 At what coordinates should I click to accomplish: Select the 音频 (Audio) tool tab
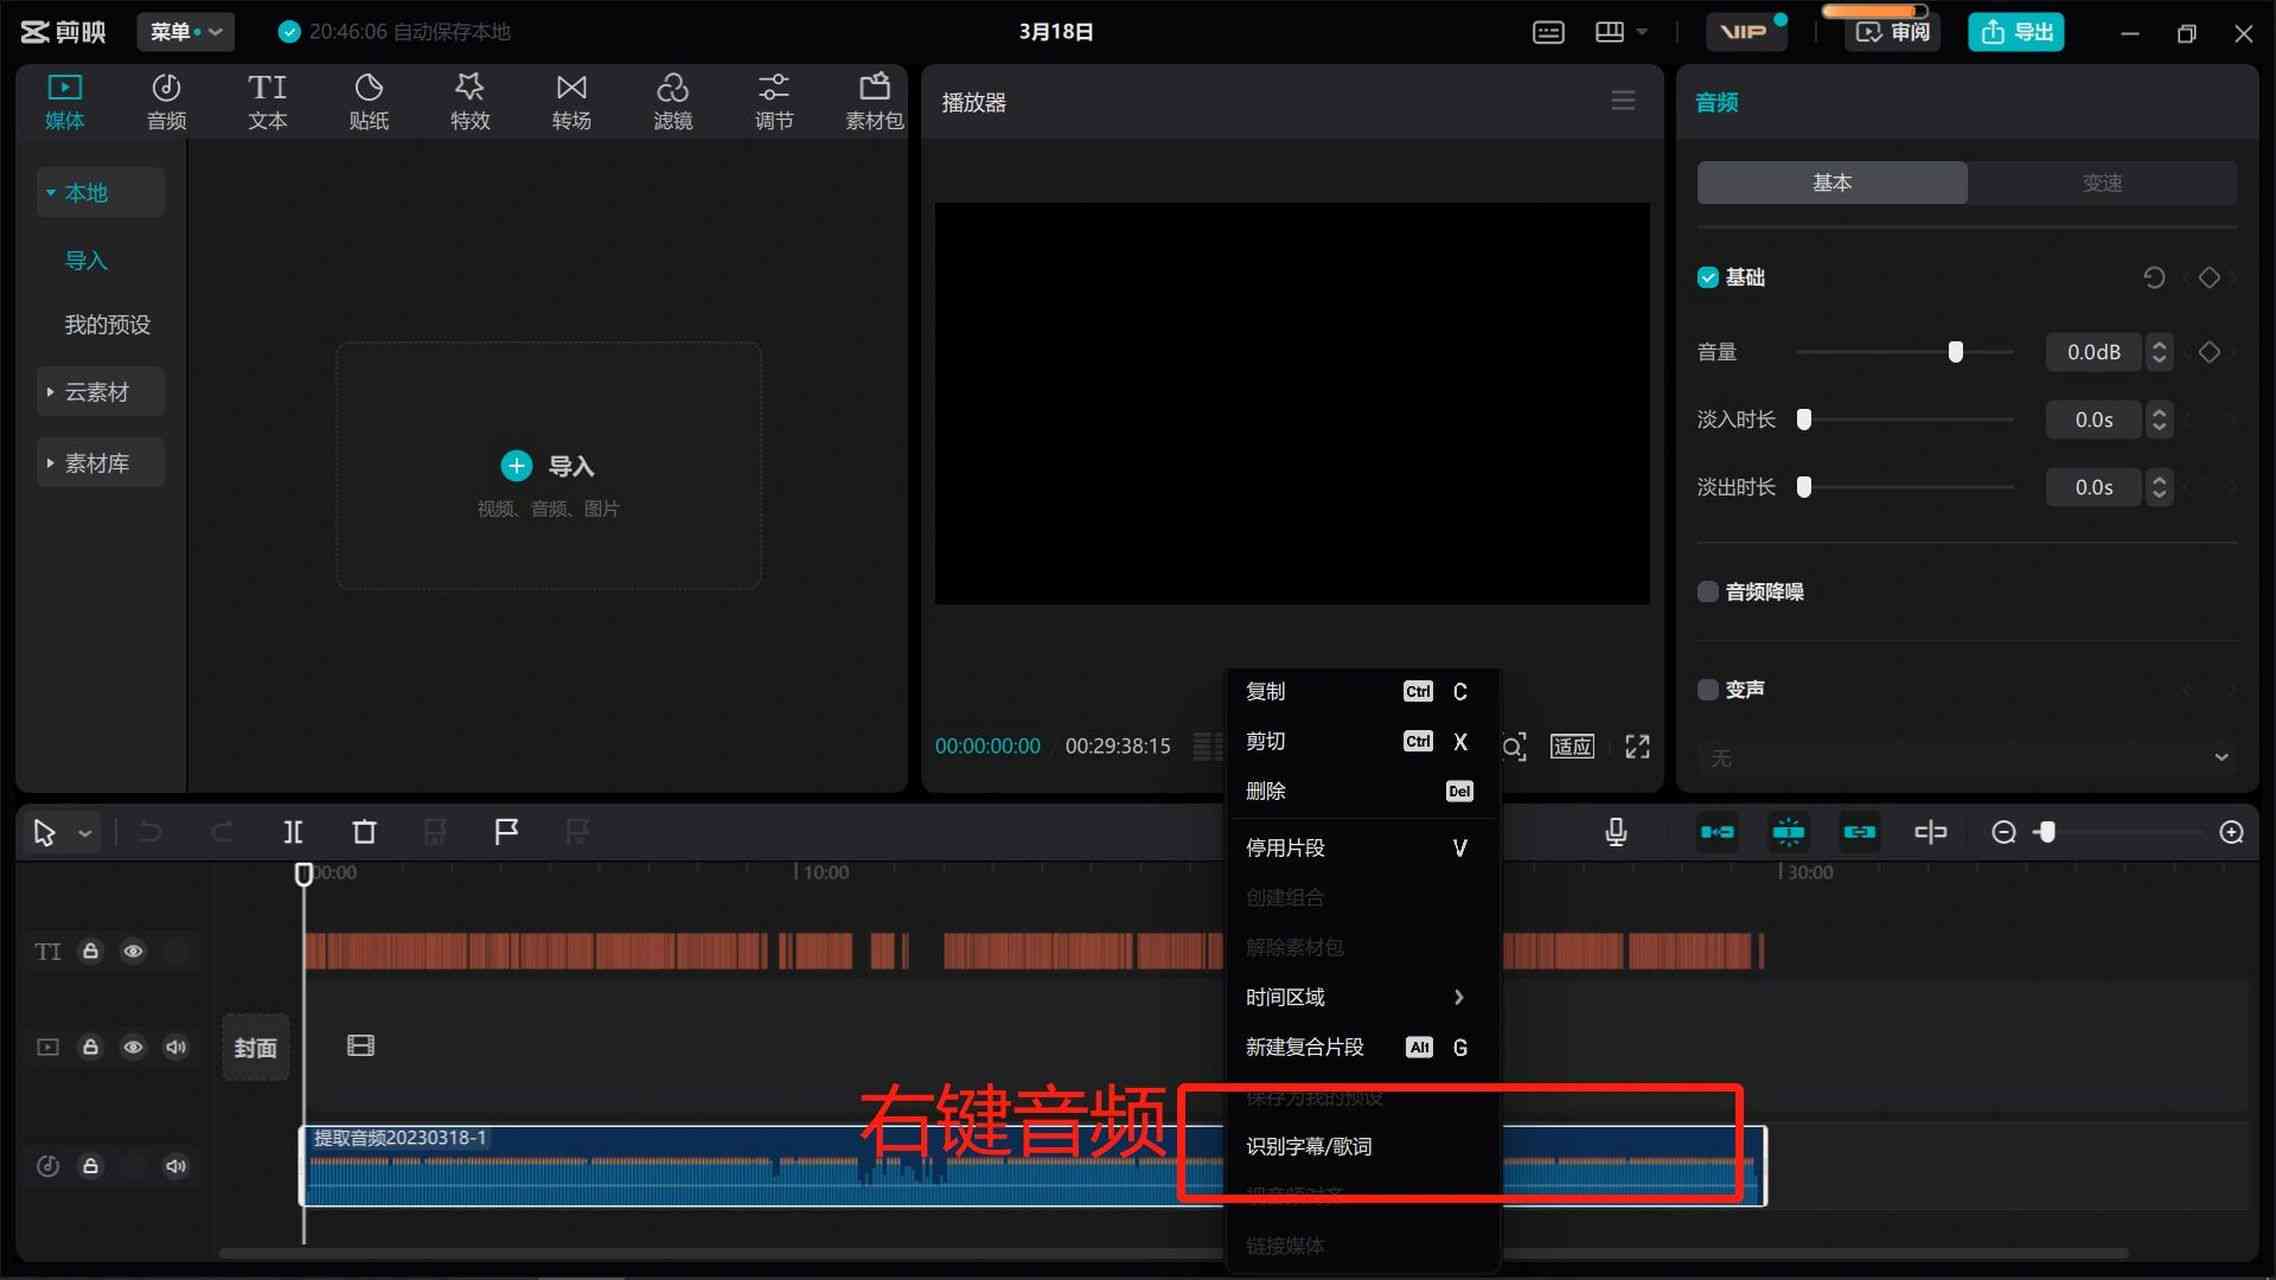(x=164, y=100)
